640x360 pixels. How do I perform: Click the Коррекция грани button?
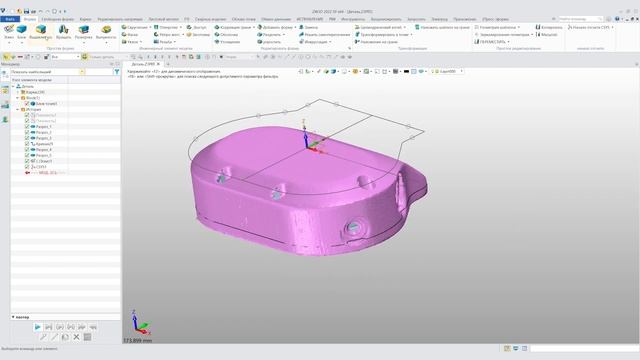point(233,27)
